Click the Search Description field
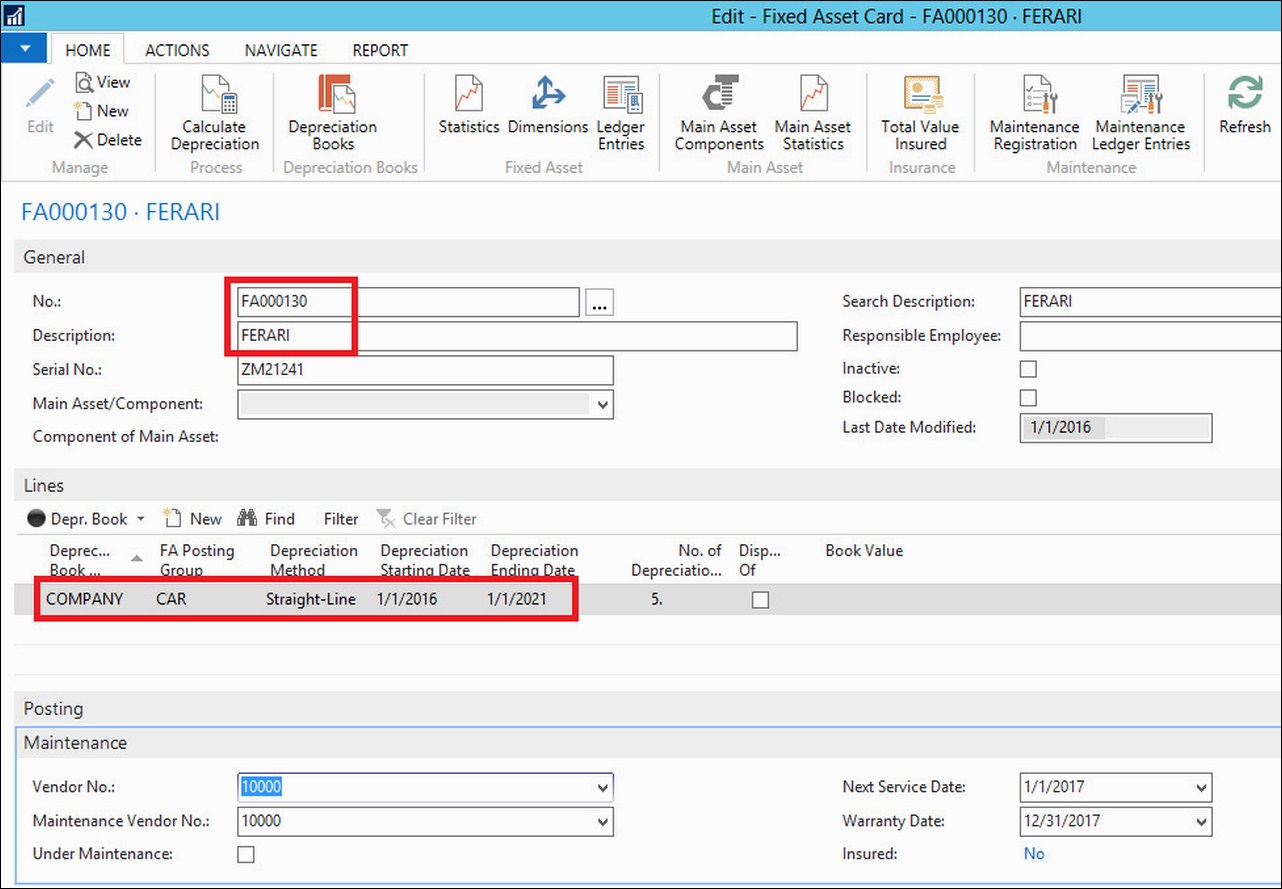Screen dimensions: 1282x889 (1150, 302)
